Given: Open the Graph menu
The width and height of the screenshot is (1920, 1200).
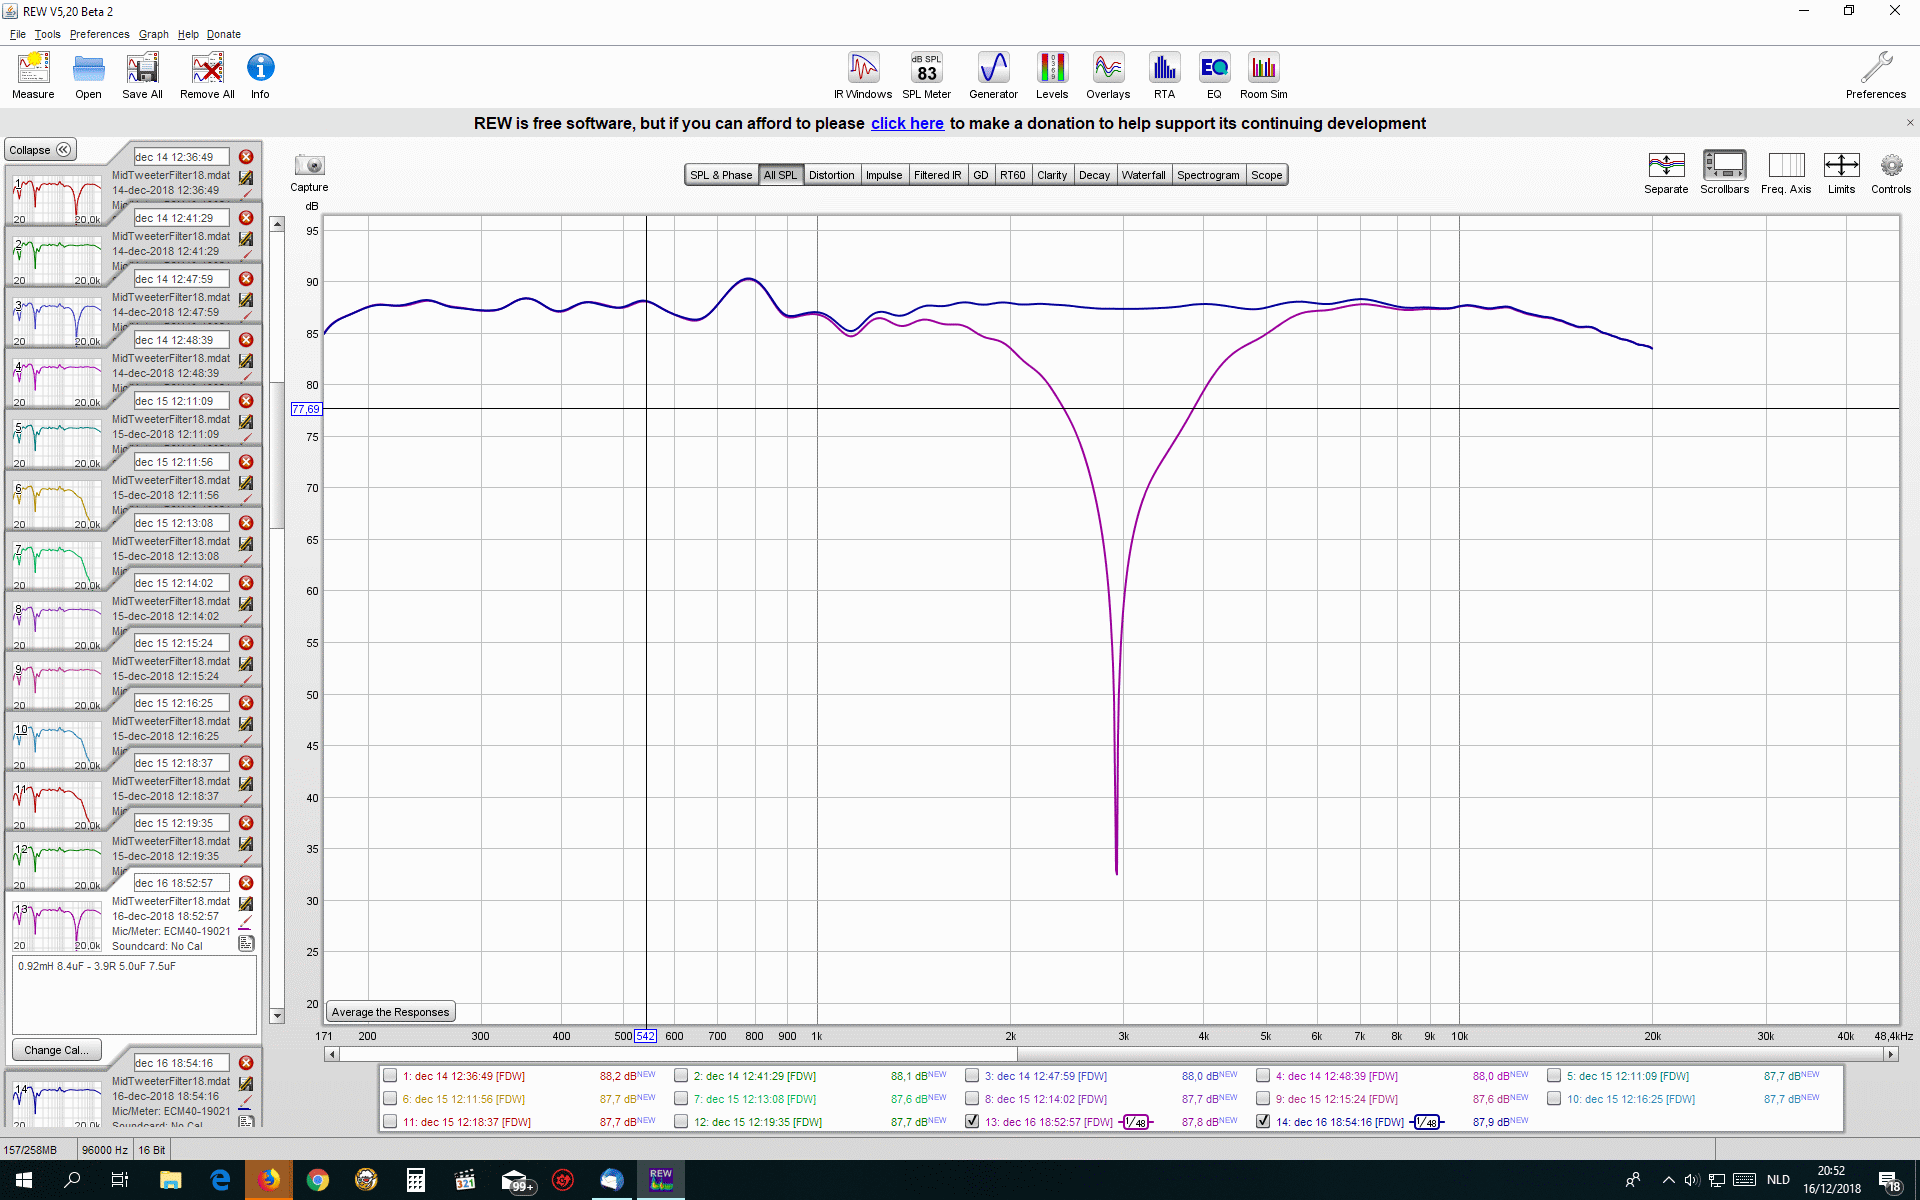Looking at the screenshot, I should (x=153, y=34).
